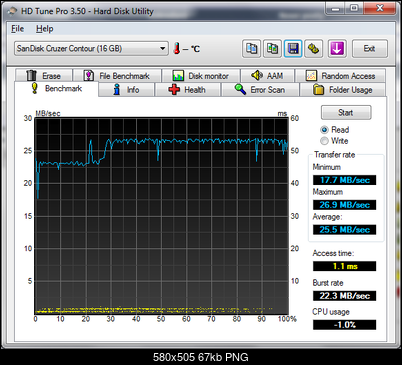Open the Erase tab
This screenshot has width=402, height=365.
click(43, 76)
